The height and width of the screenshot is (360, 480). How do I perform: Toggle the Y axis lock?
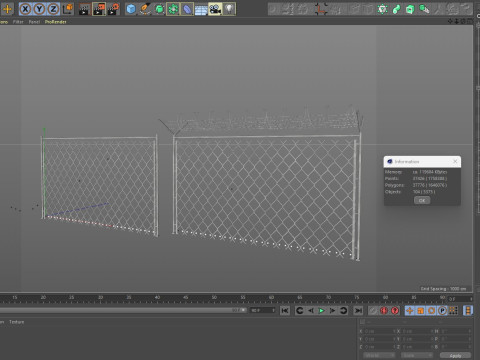(39, 9)
